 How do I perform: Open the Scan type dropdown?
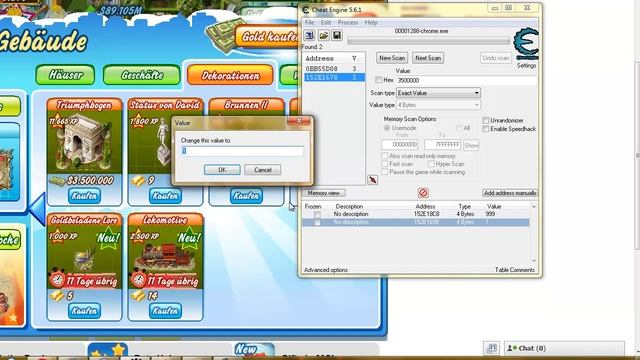coord(438,93)
